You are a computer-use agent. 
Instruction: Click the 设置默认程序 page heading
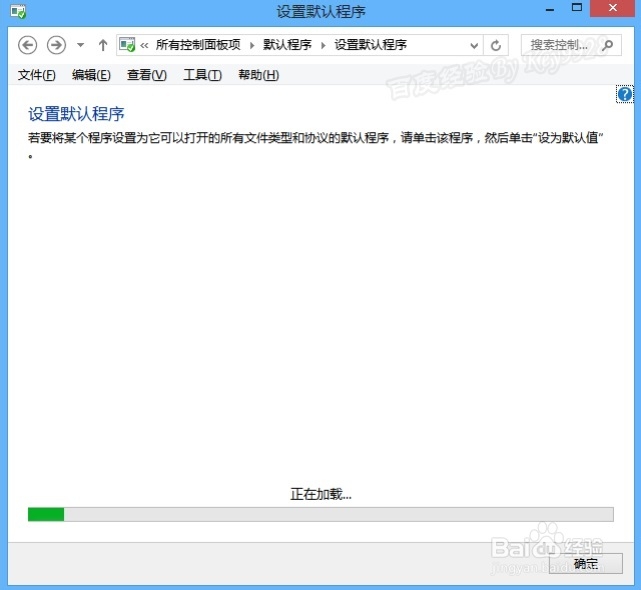pos(76,114)
